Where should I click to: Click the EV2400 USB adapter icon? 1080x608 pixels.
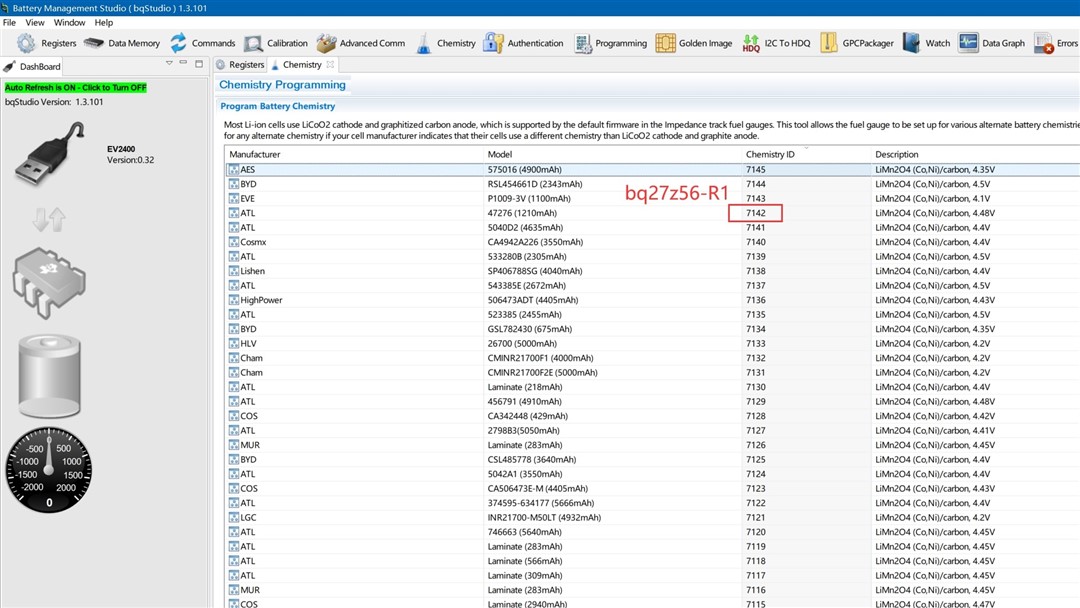(49, 153)
